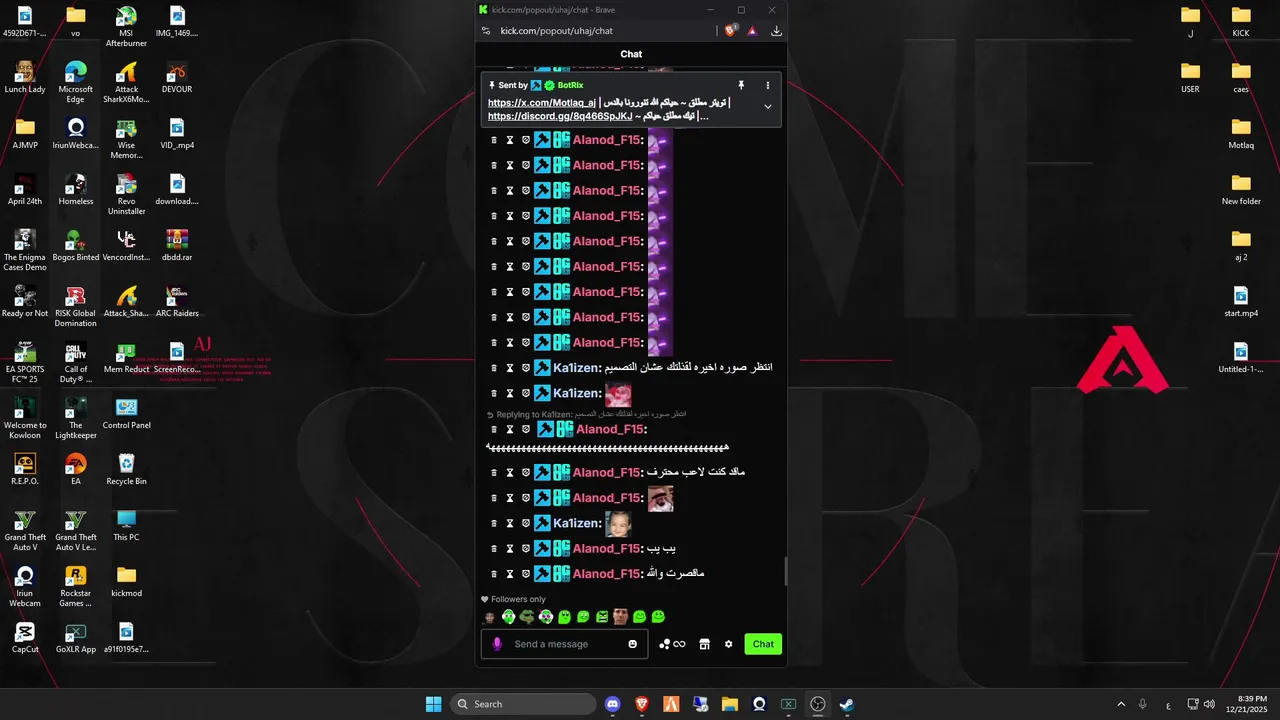Click the taskbar Search box

(x=523, y=704)
